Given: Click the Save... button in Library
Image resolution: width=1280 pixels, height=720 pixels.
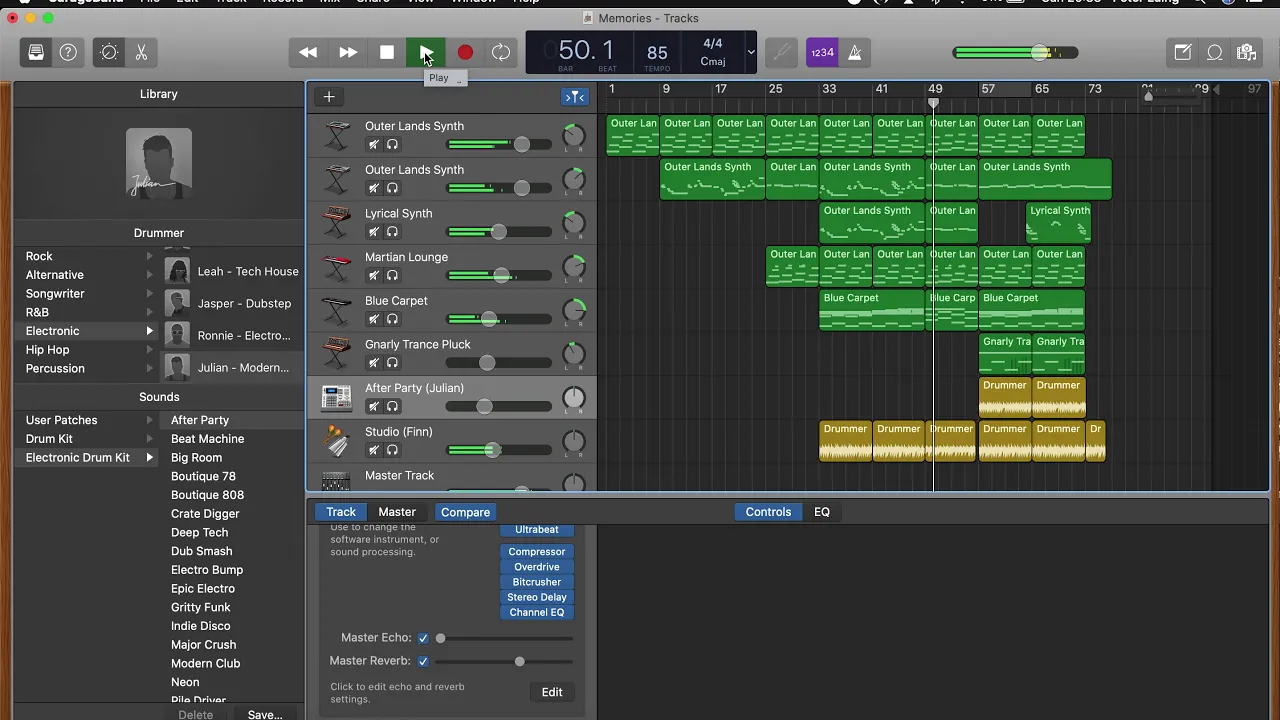Looking at the screenshot, I should (265, 715).
